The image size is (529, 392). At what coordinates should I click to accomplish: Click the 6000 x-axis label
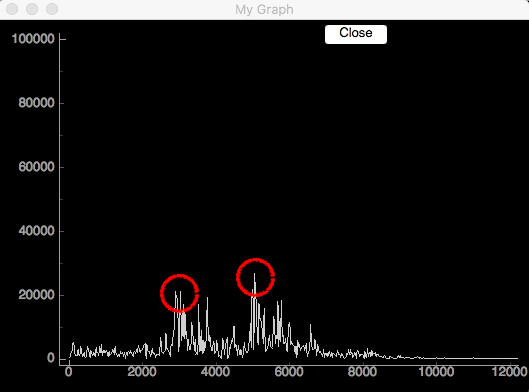[x=289, y=372]
